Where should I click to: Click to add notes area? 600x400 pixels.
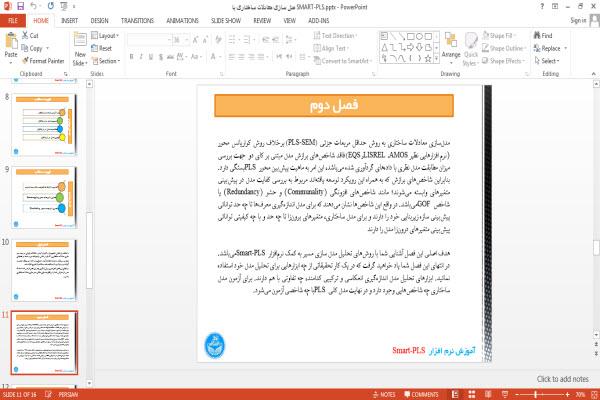pos(562,379)
